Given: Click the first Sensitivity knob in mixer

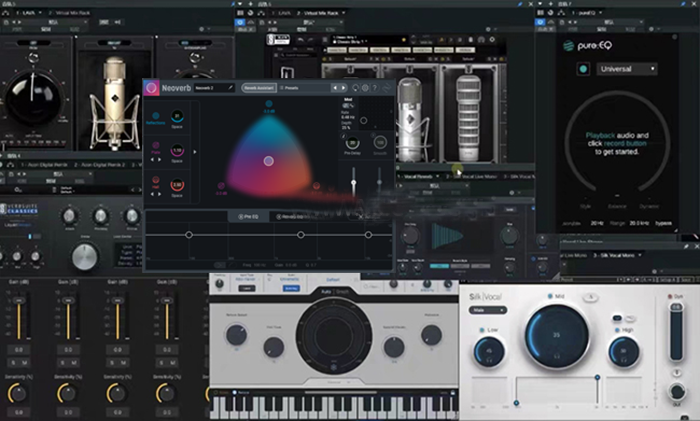Looking at the screenshot, I should point(17,393).
